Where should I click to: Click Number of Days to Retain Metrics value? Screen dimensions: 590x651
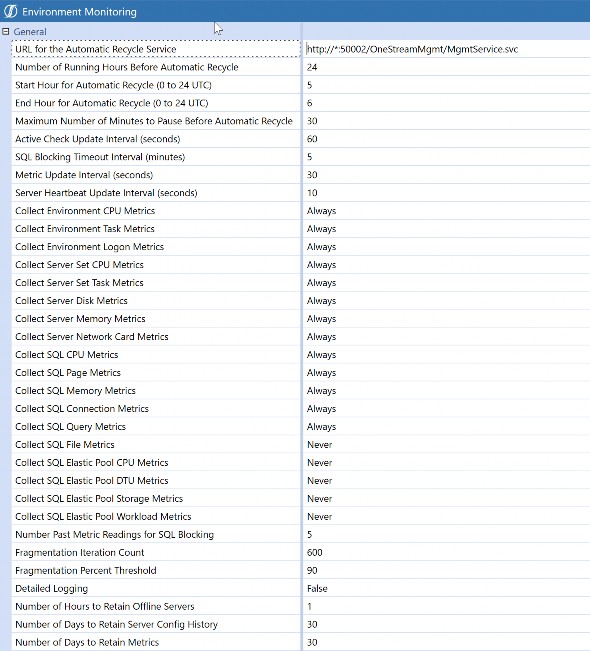pos(446,642)
